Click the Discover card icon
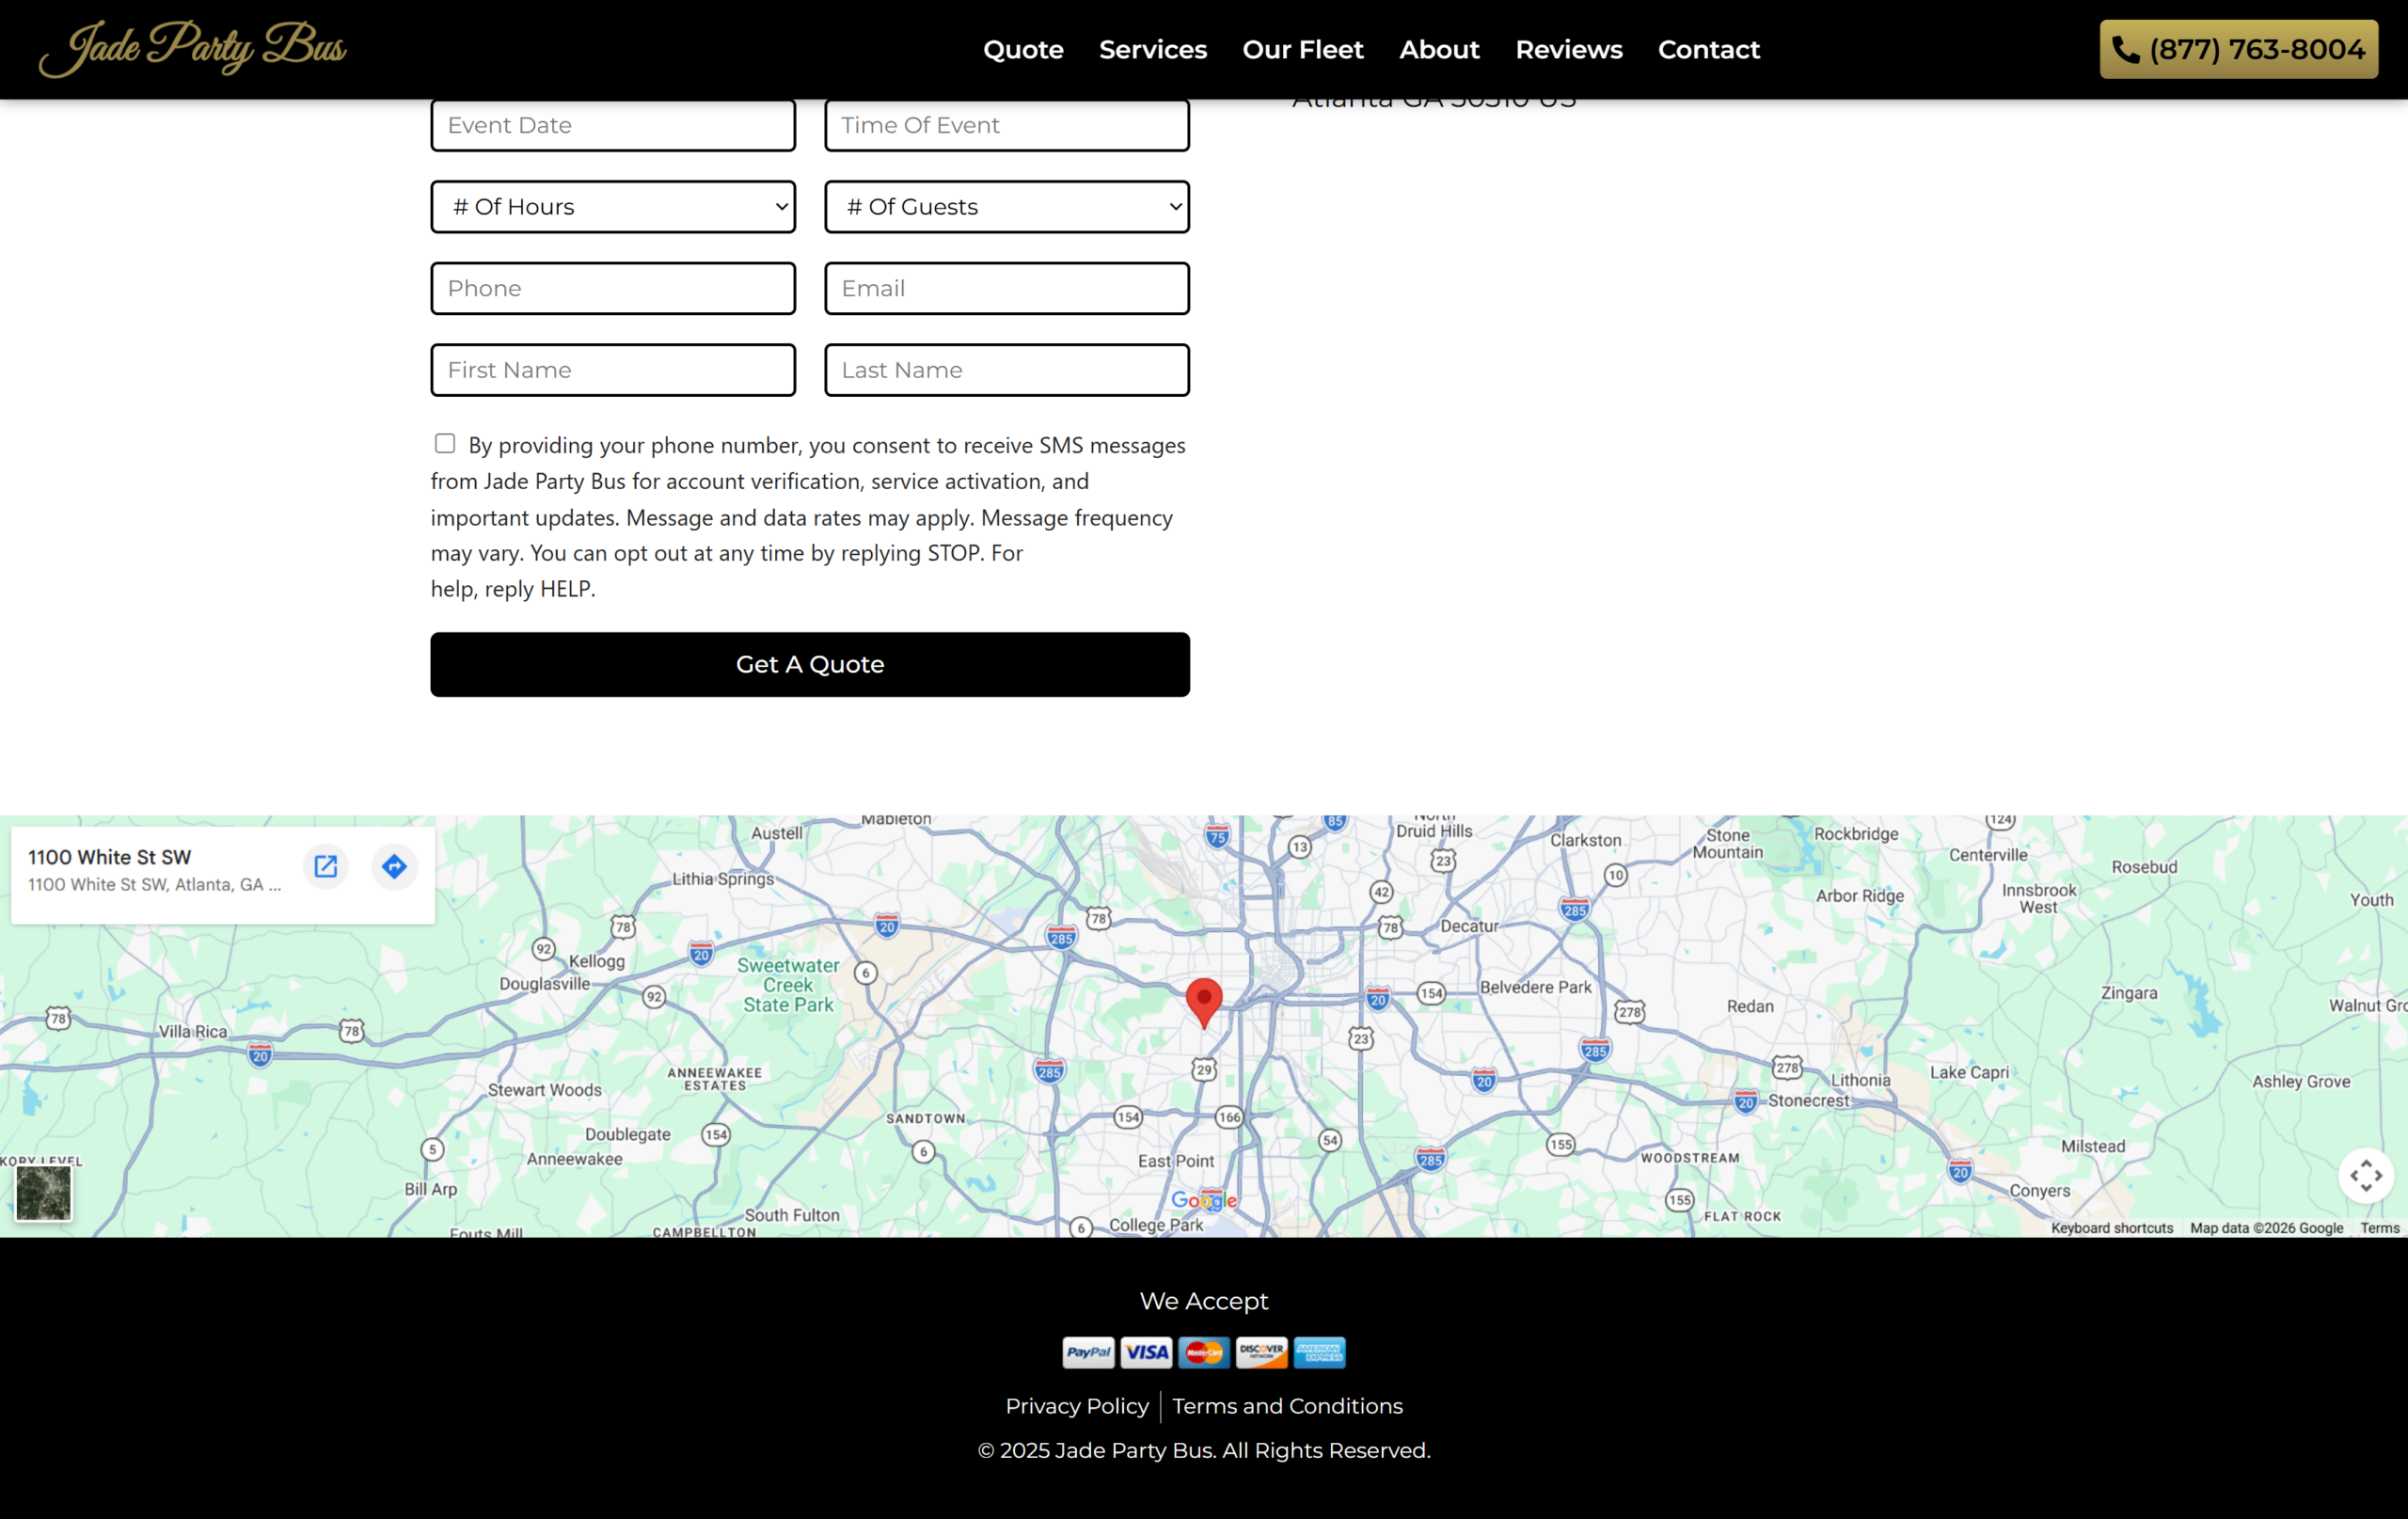Viewport: 2408px width, 1519px height. (1261, 1352)
